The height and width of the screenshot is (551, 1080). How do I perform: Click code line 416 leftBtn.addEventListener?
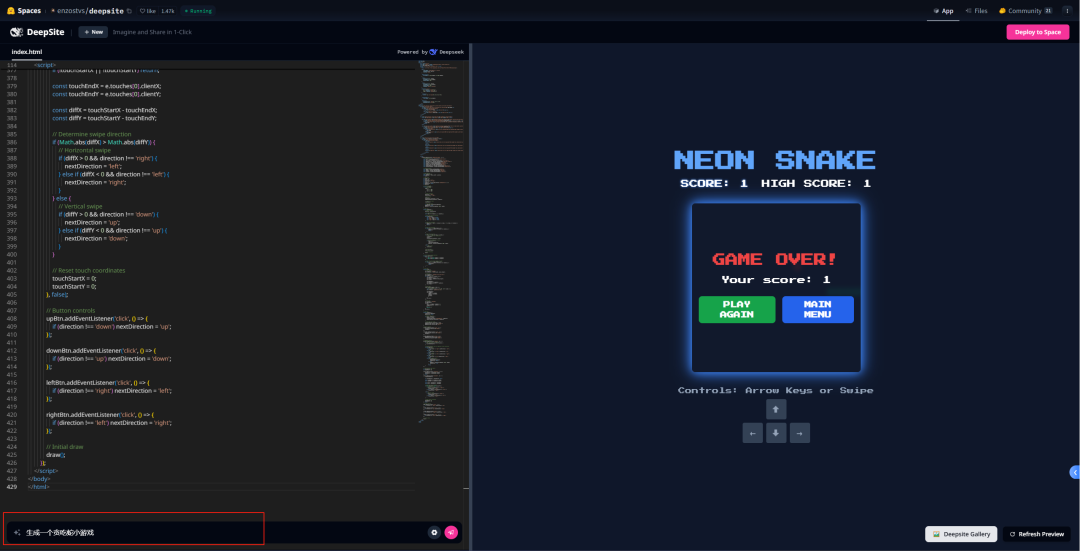point(98,382)
